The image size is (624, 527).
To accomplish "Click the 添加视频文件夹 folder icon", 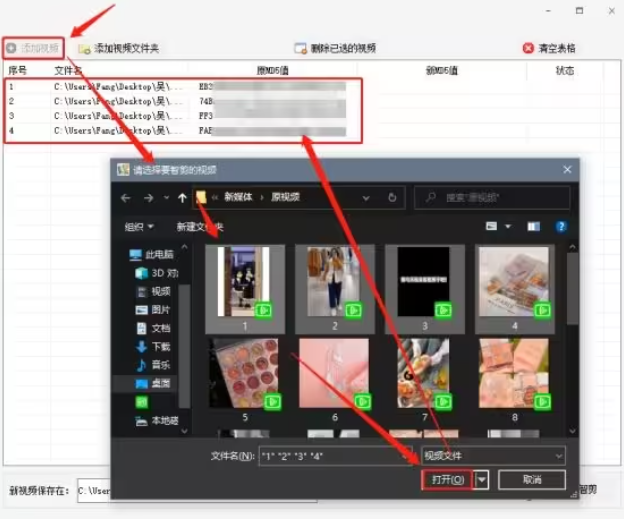I will tap(85, 48).
